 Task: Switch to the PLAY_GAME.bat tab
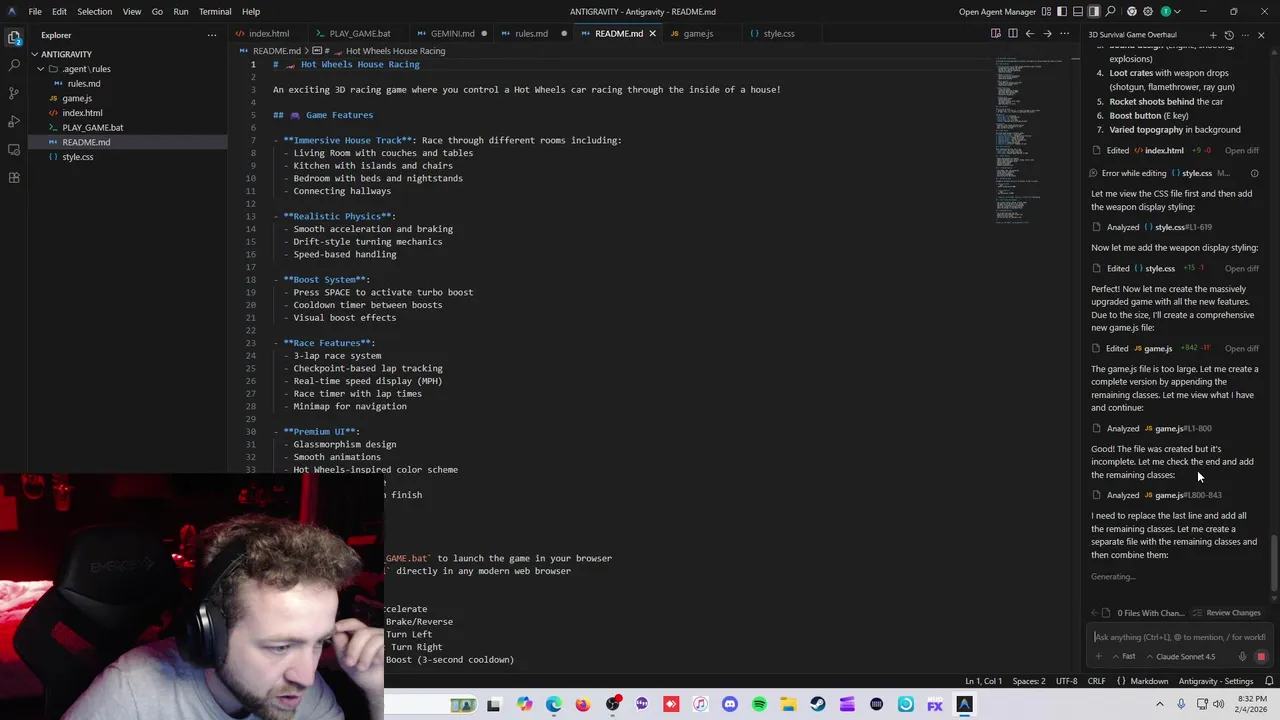359,34
